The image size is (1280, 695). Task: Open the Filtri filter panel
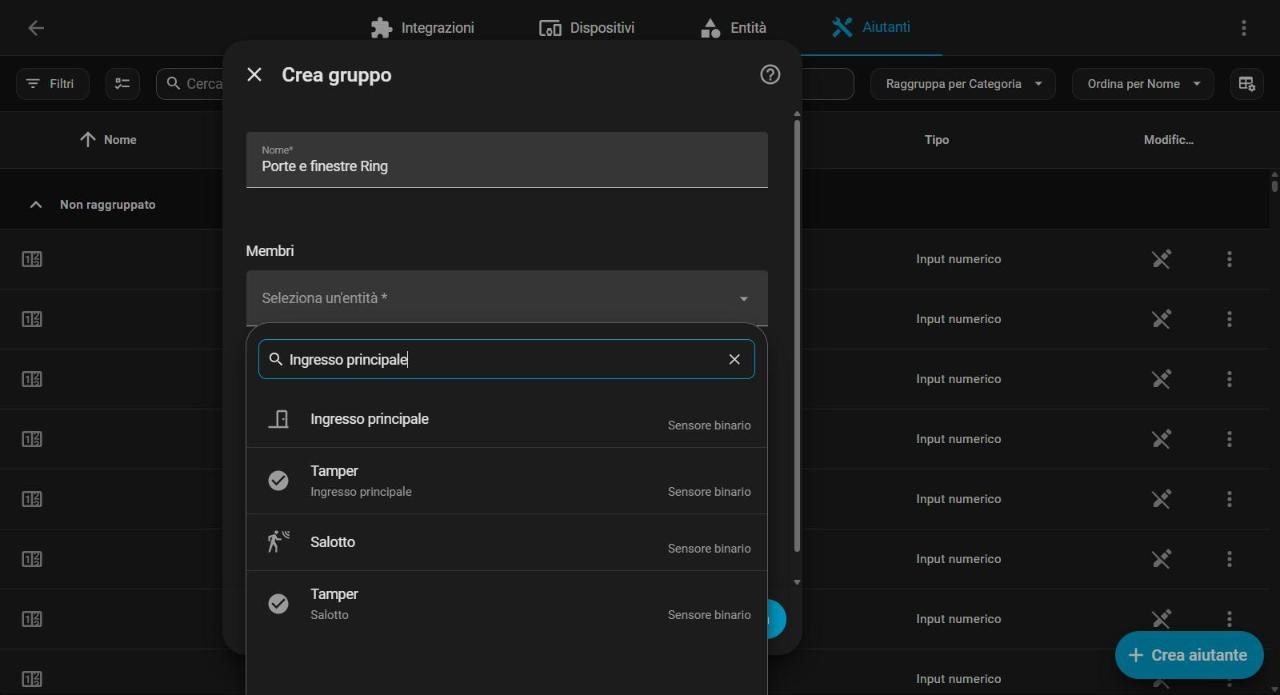(52, 84)
